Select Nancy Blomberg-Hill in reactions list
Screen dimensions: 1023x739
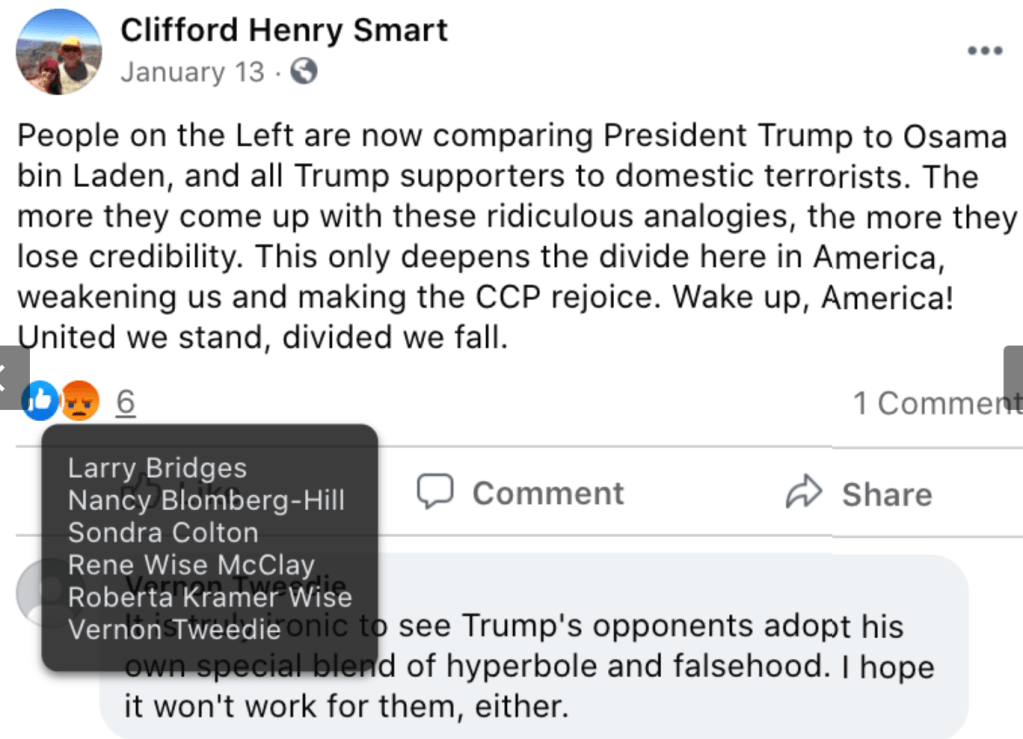[206, 500]
